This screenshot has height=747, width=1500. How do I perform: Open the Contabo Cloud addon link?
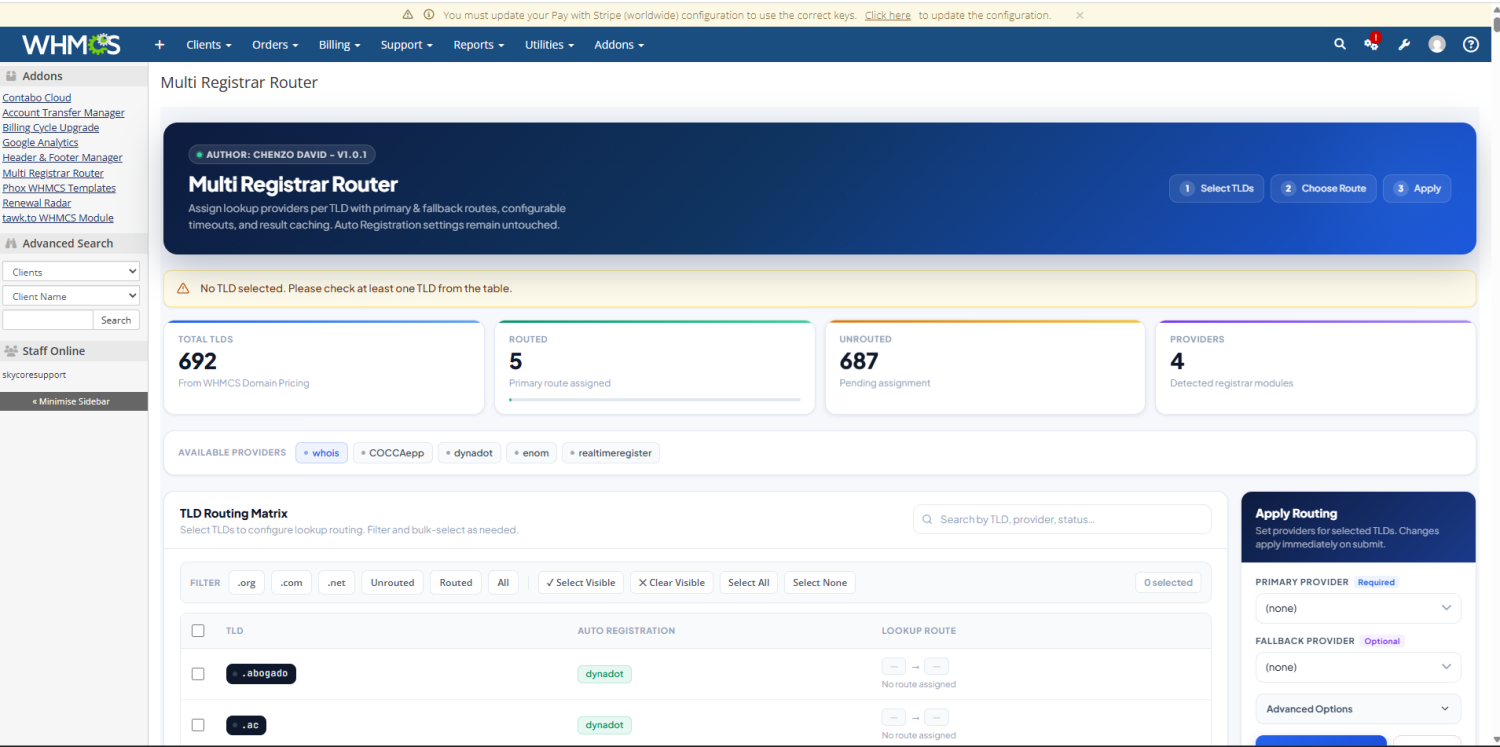(37, 98)
